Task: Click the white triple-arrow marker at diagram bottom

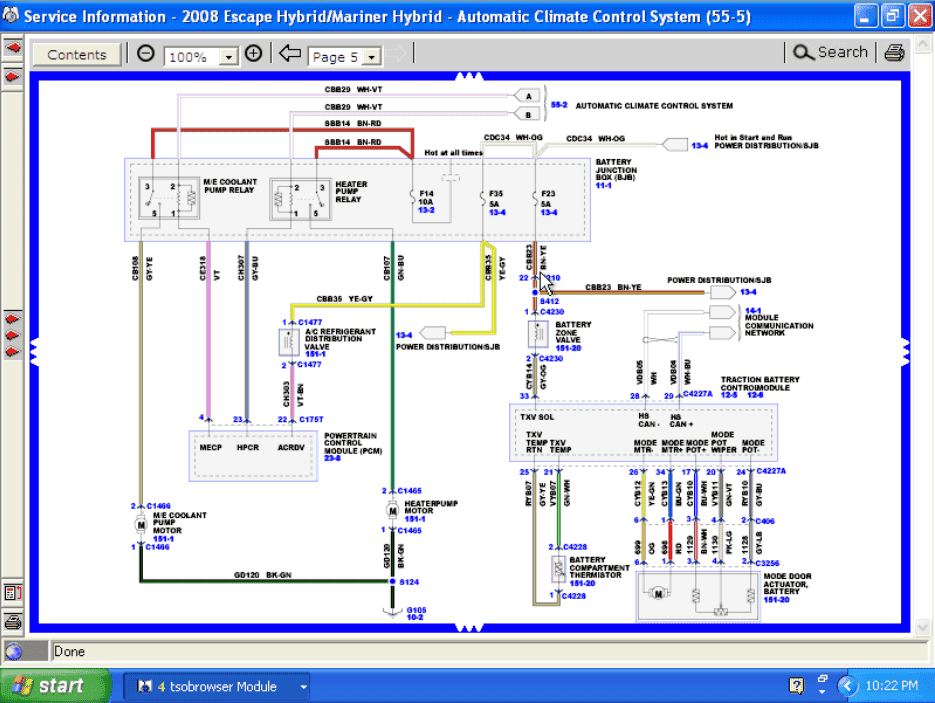Action: click(468, 628)
